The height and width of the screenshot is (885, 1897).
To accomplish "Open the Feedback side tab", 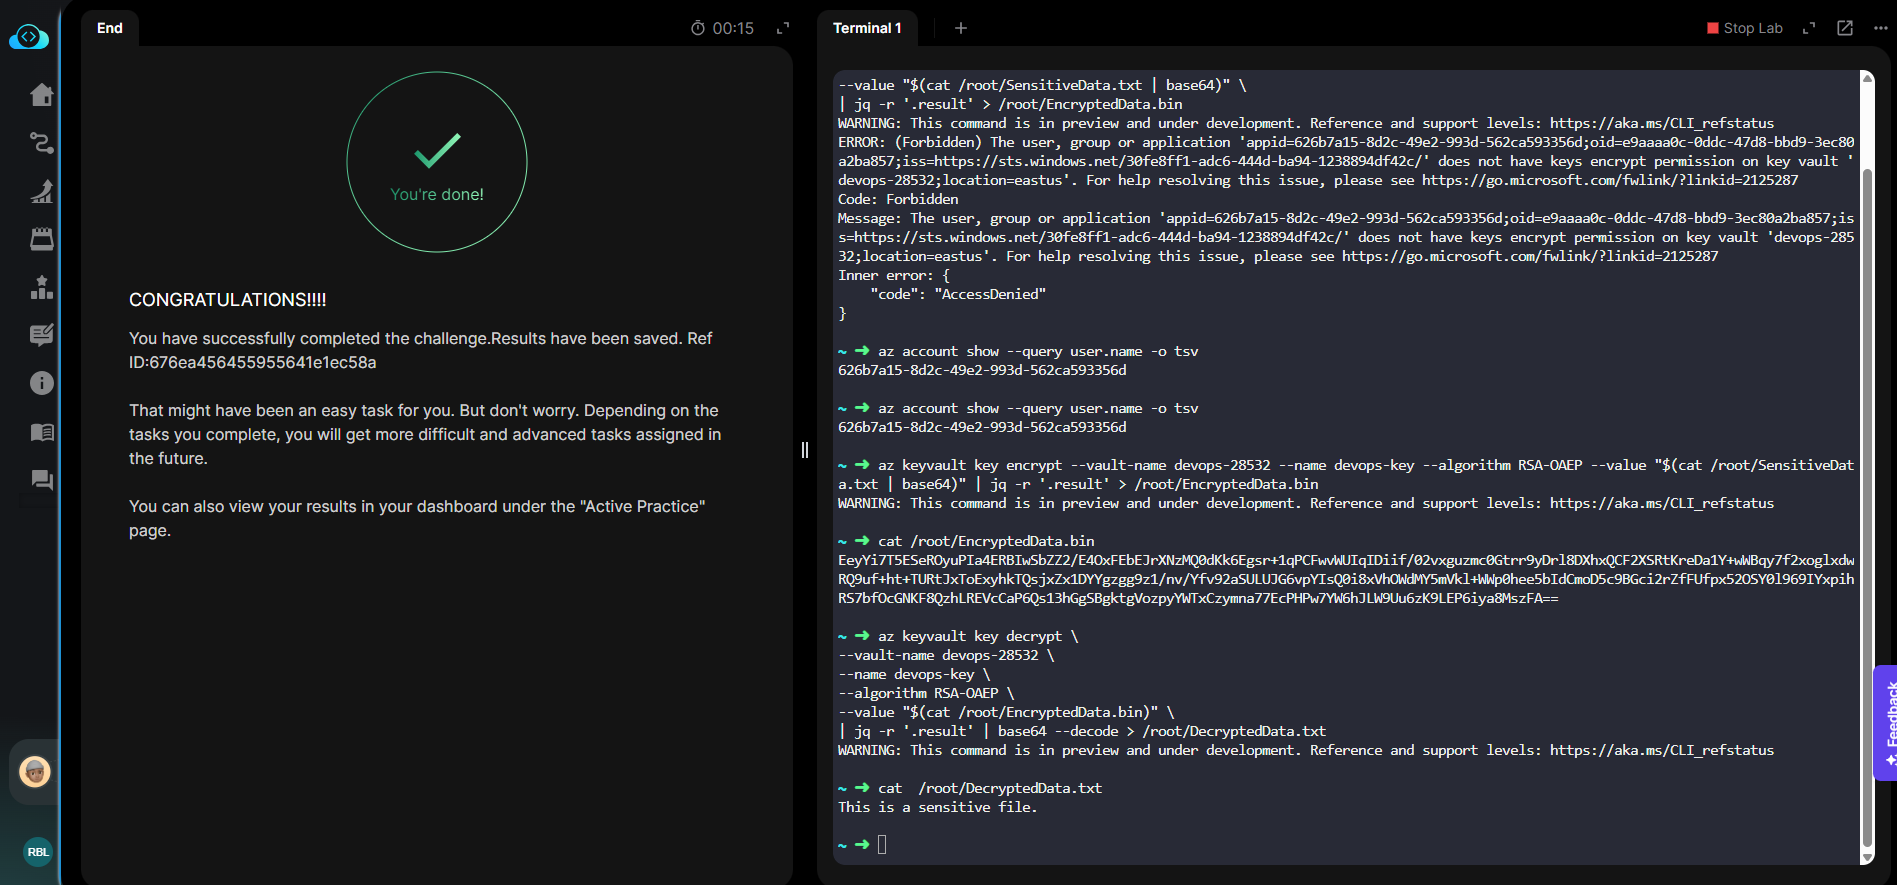I will (1888, 722).
